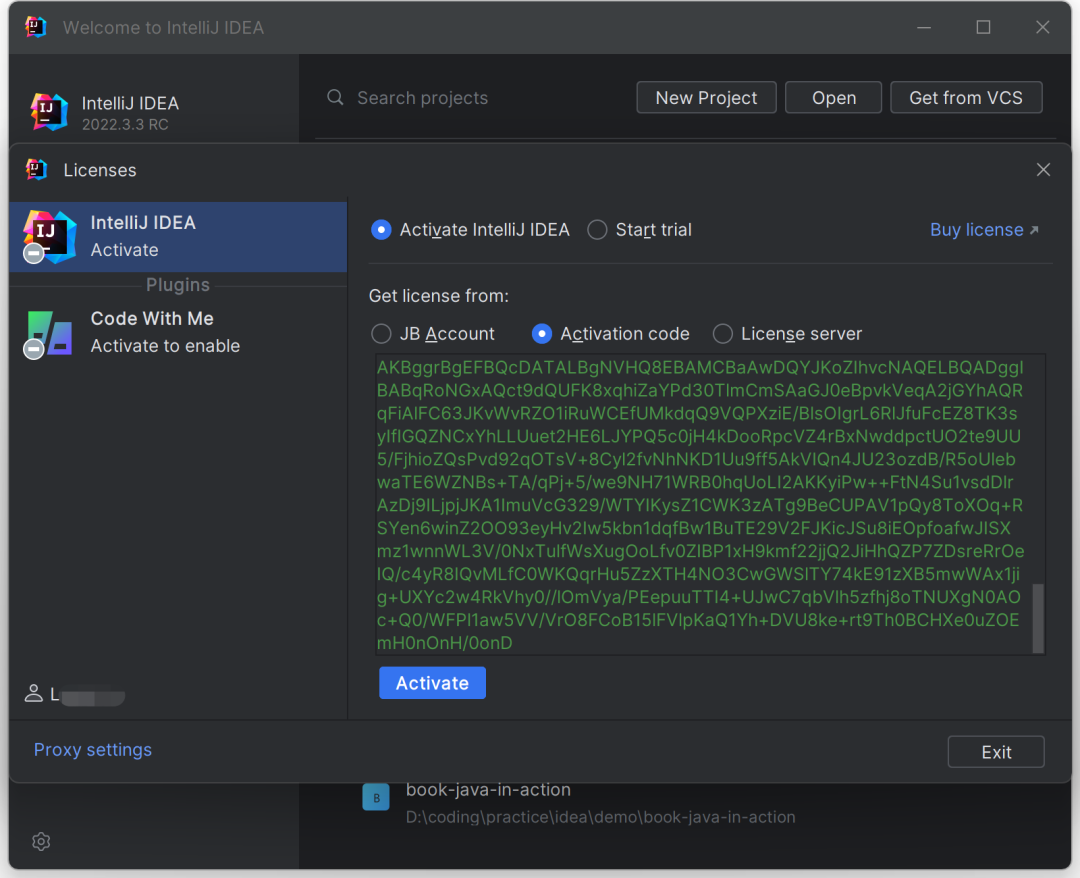Click inside the activation code text area
Image resolution: width=1080 pixels, height=878 pixels.
(700, 500)
